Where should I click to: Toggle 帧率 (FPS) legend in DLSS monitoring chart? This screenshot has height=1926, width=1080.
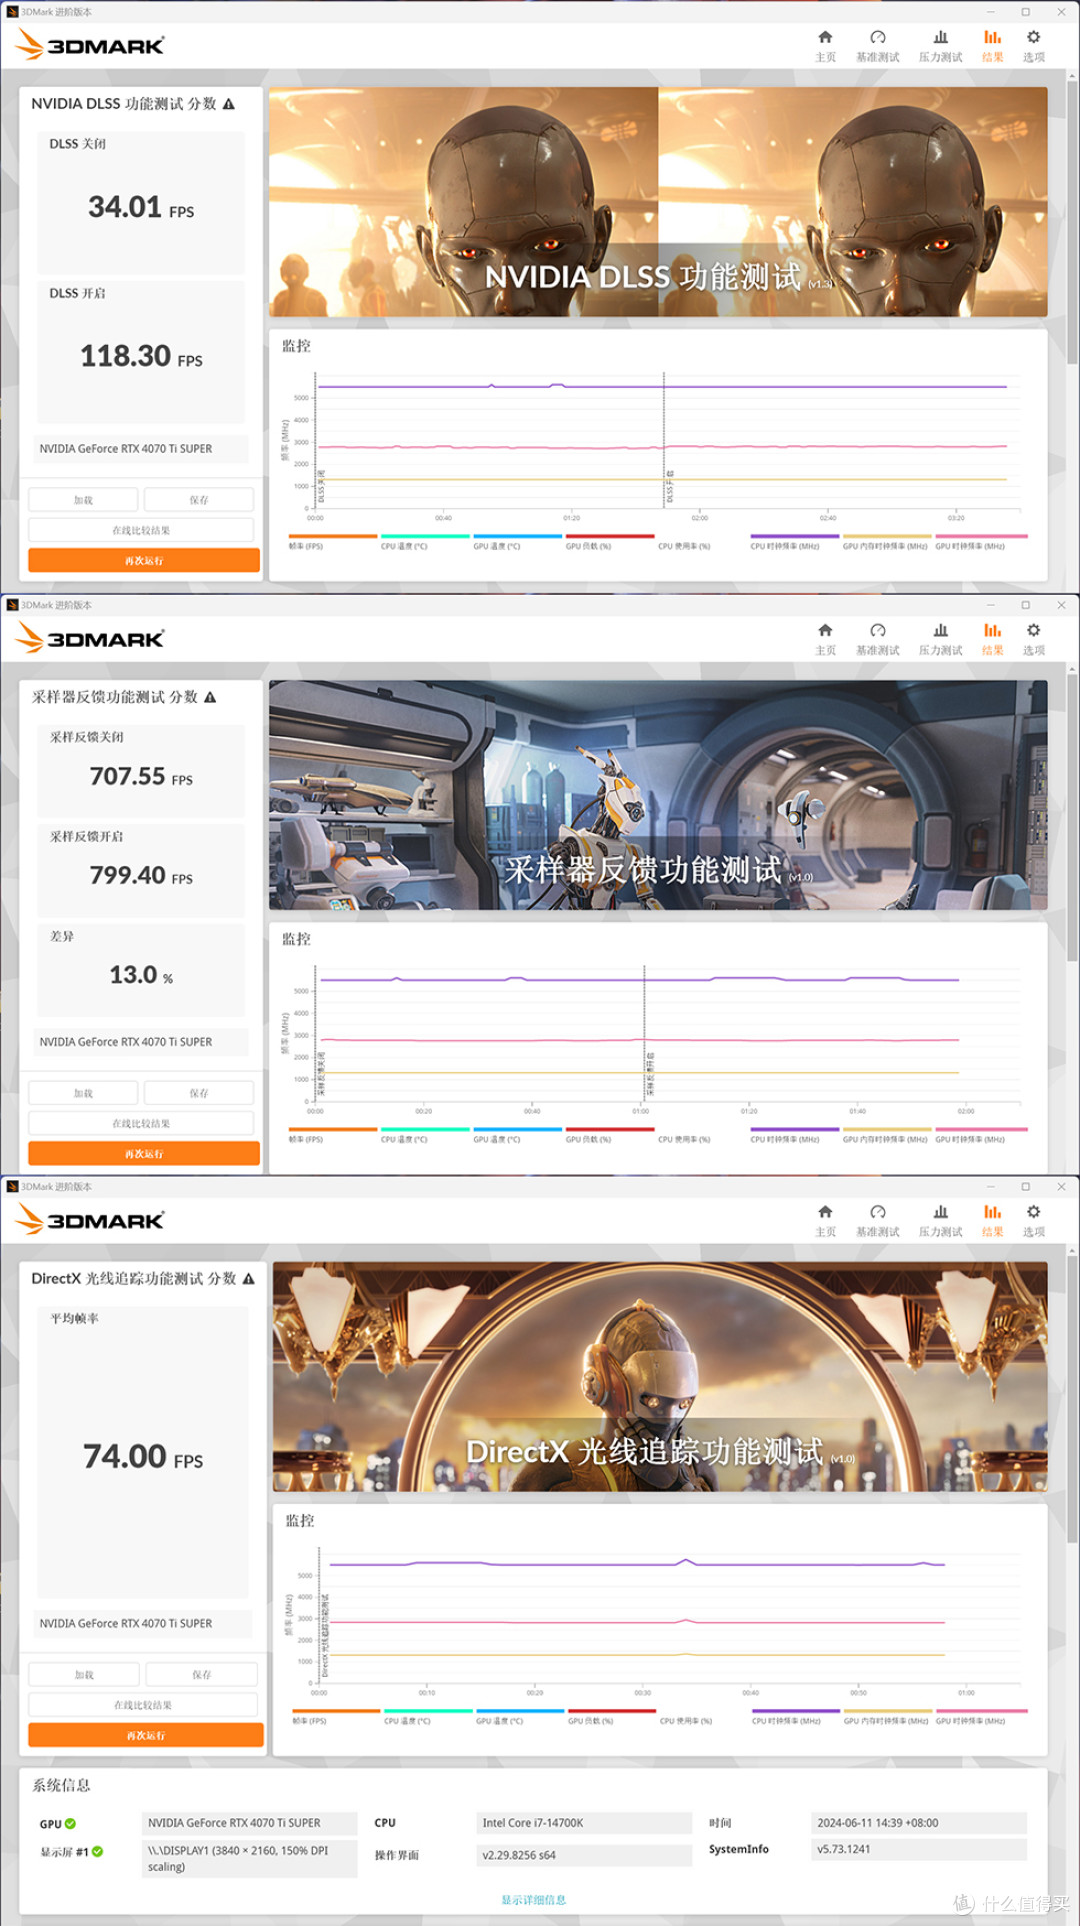(332, 542)
